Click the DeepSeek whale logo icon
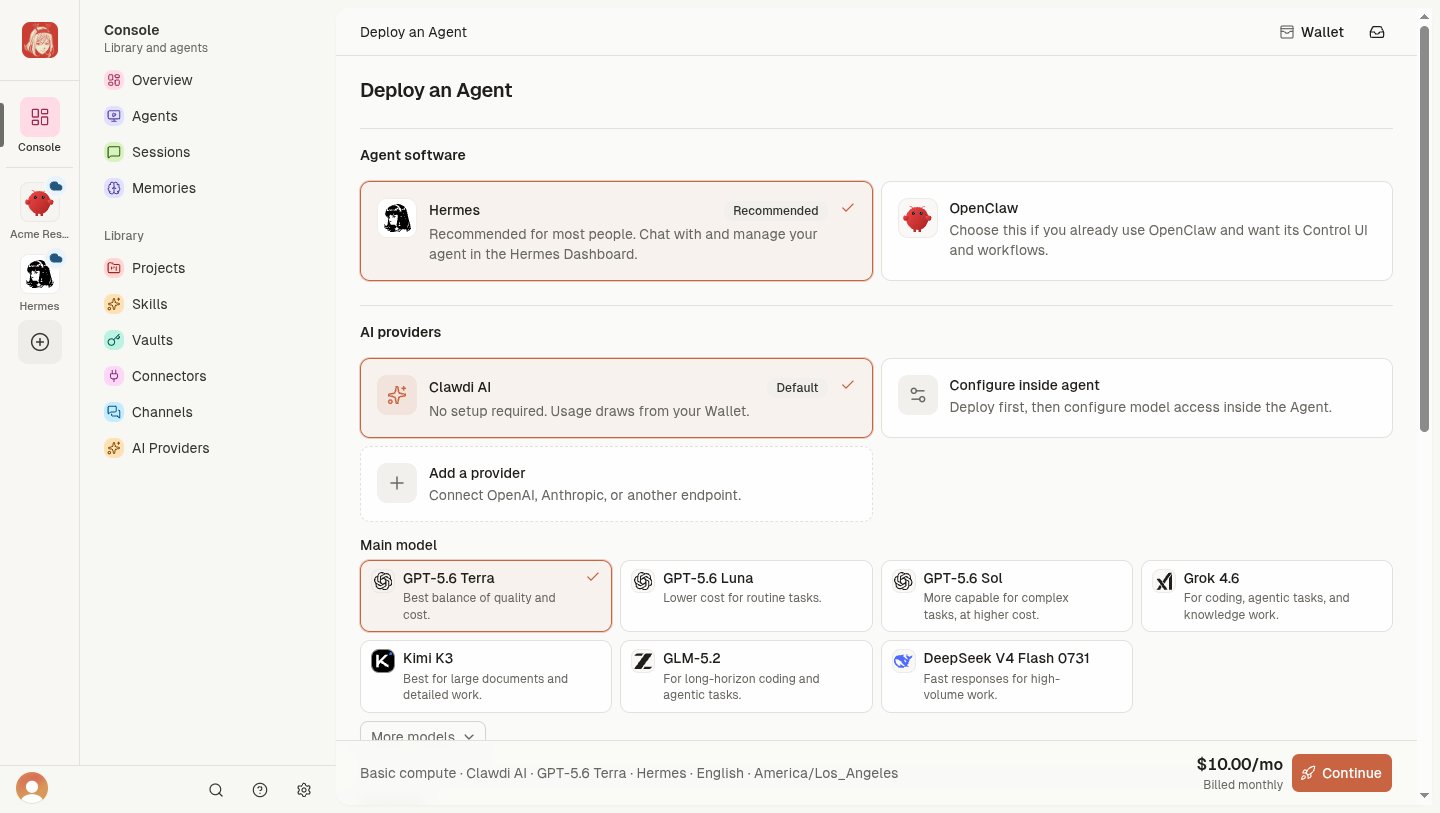 click(x=904, y=661)
